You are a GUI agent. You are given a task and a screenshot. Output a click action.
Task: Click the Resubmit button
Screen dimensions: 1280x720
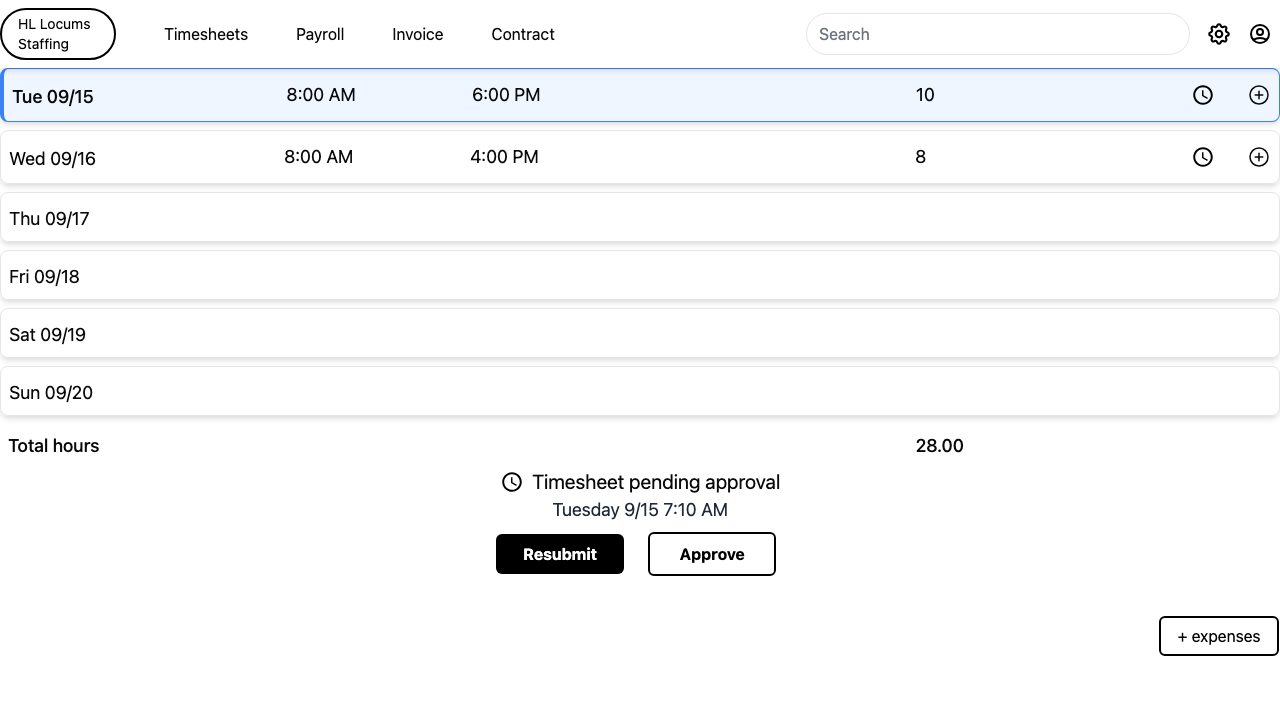point(560,554)
